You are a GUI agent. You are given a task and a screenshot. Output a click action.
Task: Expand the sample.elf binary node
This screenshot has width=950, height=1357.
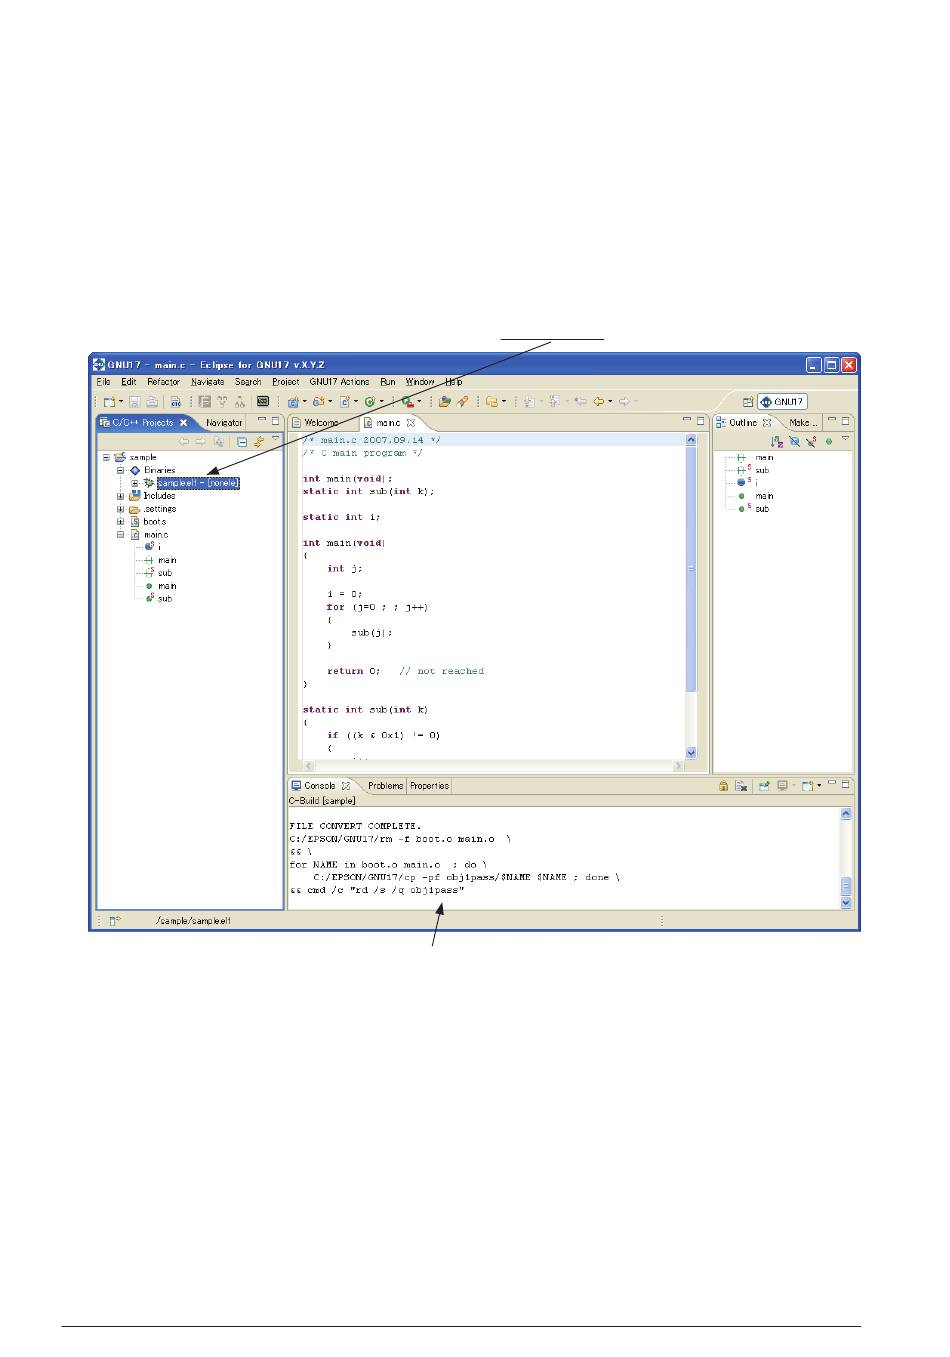click(x=135, y=483)
